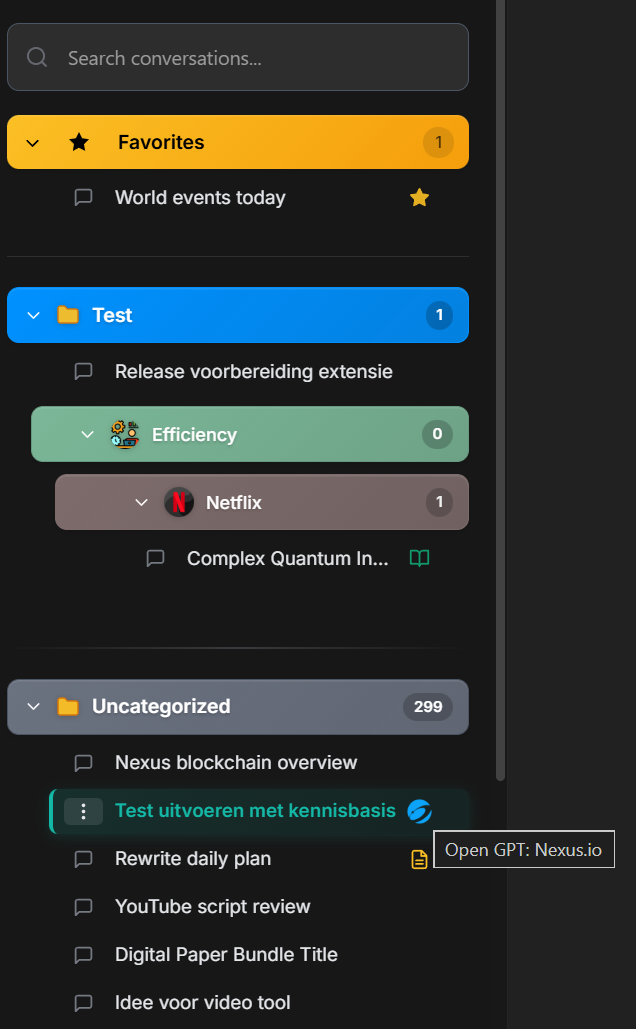Click the yellow document icon beside Rewrite daily plan
Screen dimensions: 636x1029
[419, 858]
